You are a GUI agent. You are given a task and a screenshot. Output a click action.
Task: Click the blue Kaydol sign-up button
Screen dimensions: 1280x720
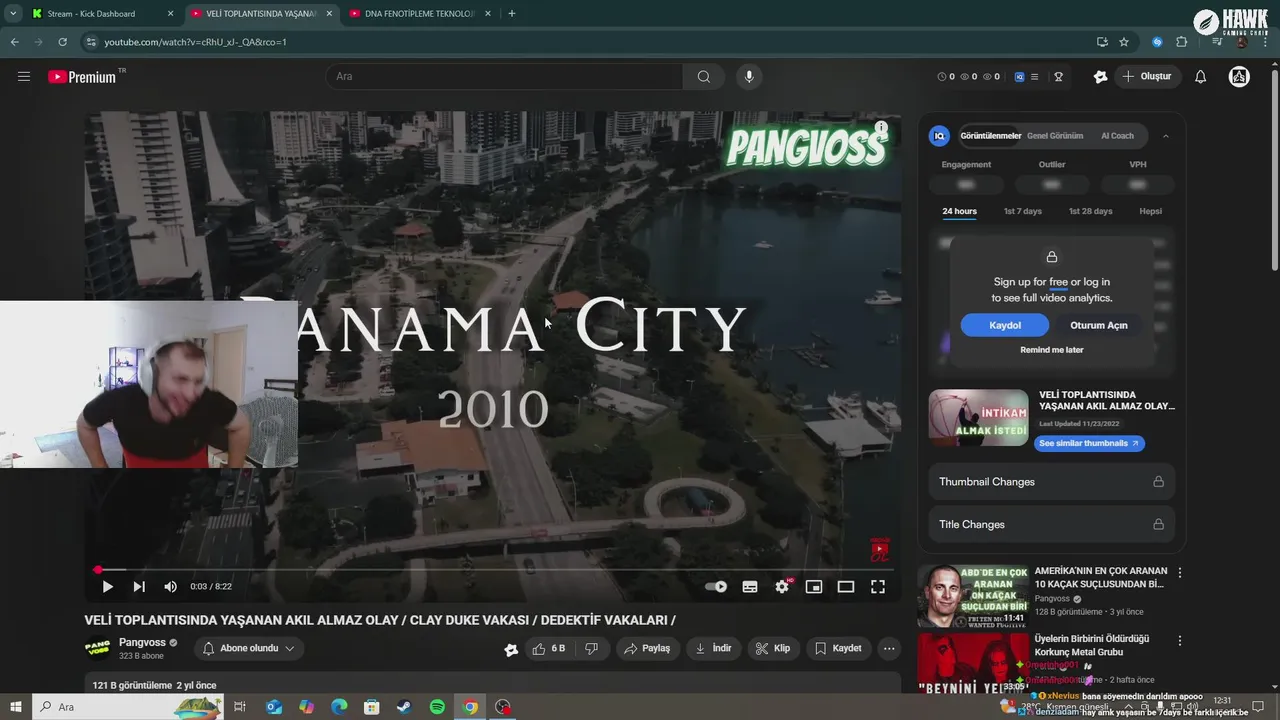pos(1005,325)
